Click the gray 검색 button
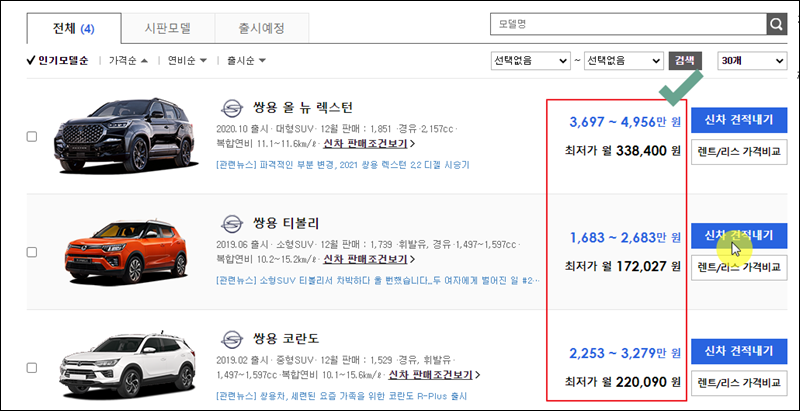This screenshot has width=800, height=411. point(685,61)
